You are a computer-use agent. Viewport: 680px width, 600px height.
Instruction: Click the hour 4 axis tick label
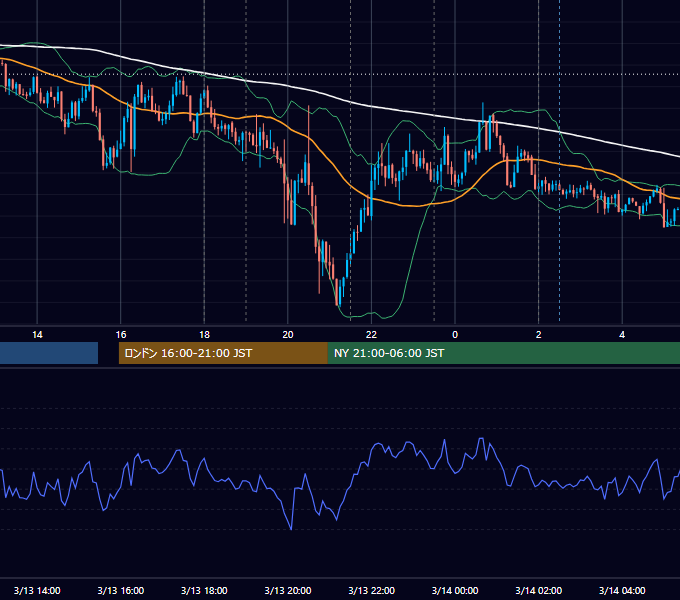622,335
